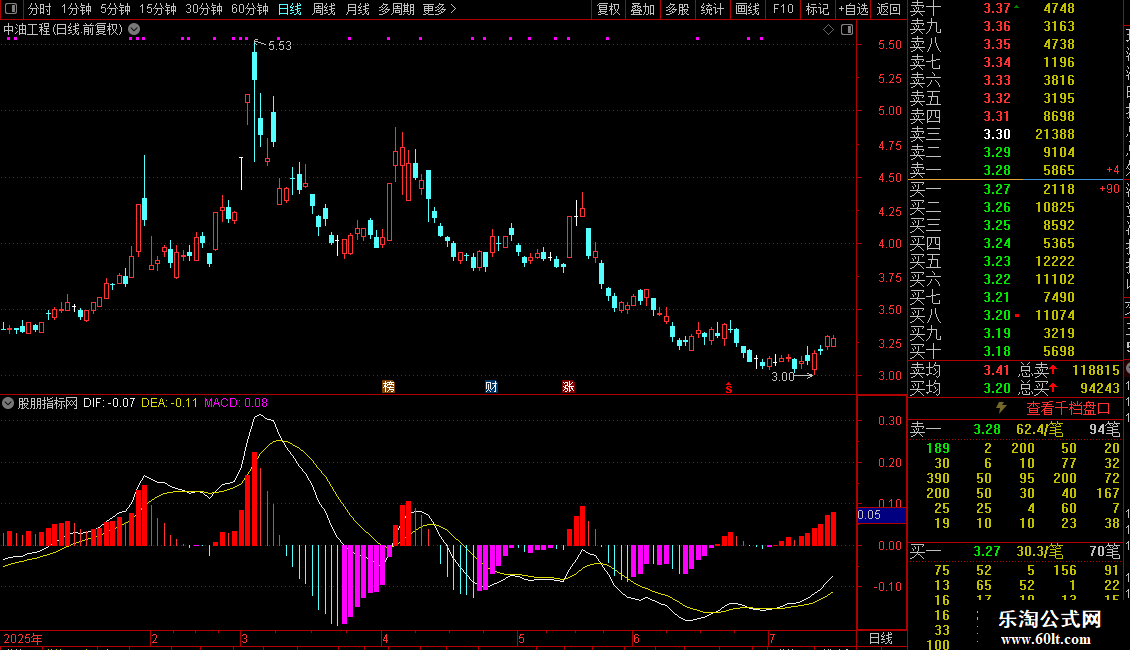Image resolution: width=1130 pixels, height=650 pixels.
Task: Click the lightning icon beside 查看千档盘口
Action: click(1001, 408)
